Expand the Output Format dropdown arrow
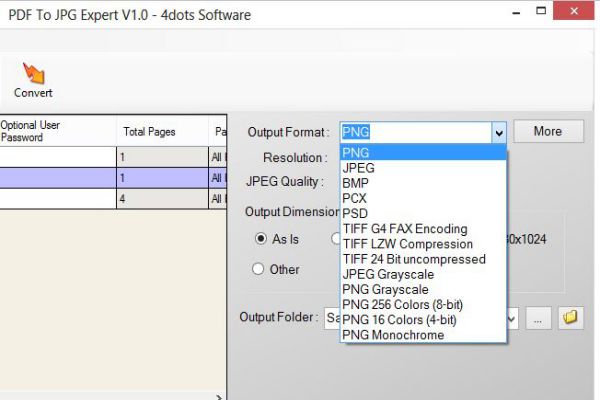 [x=499, y=132]
